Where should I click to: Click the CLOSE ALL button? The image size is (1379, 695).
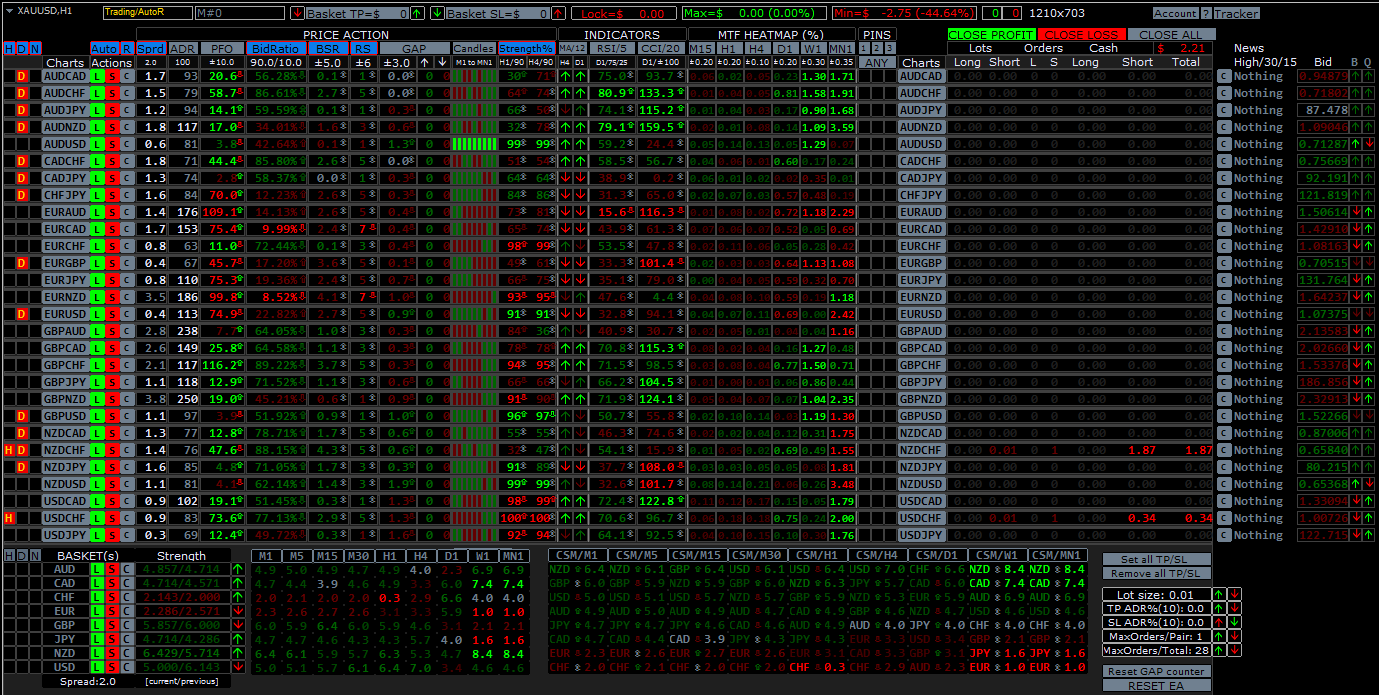pyautogui.click(x=1171, y=34)
